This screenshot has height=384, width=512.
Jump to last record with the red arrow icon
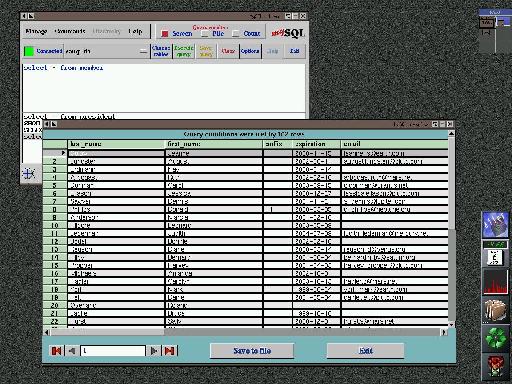pos(169,351)
